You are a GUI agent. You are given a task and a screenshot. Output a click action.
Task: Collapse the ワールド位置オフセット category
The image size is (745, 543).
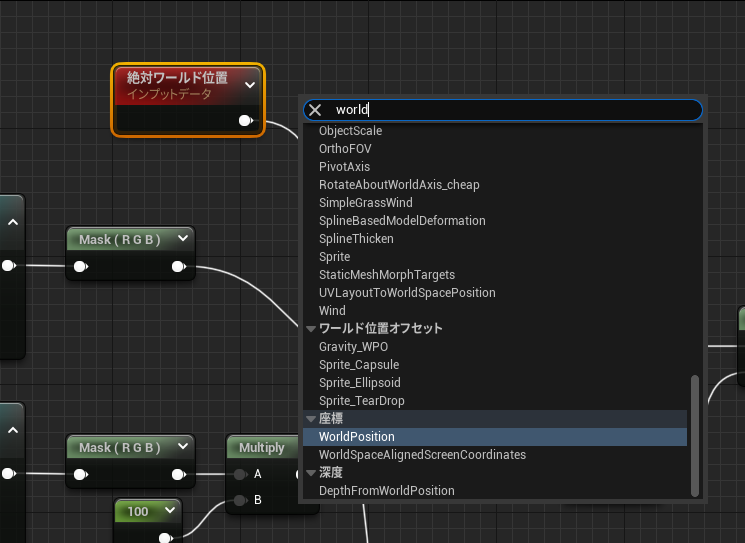tap(311, 329)
